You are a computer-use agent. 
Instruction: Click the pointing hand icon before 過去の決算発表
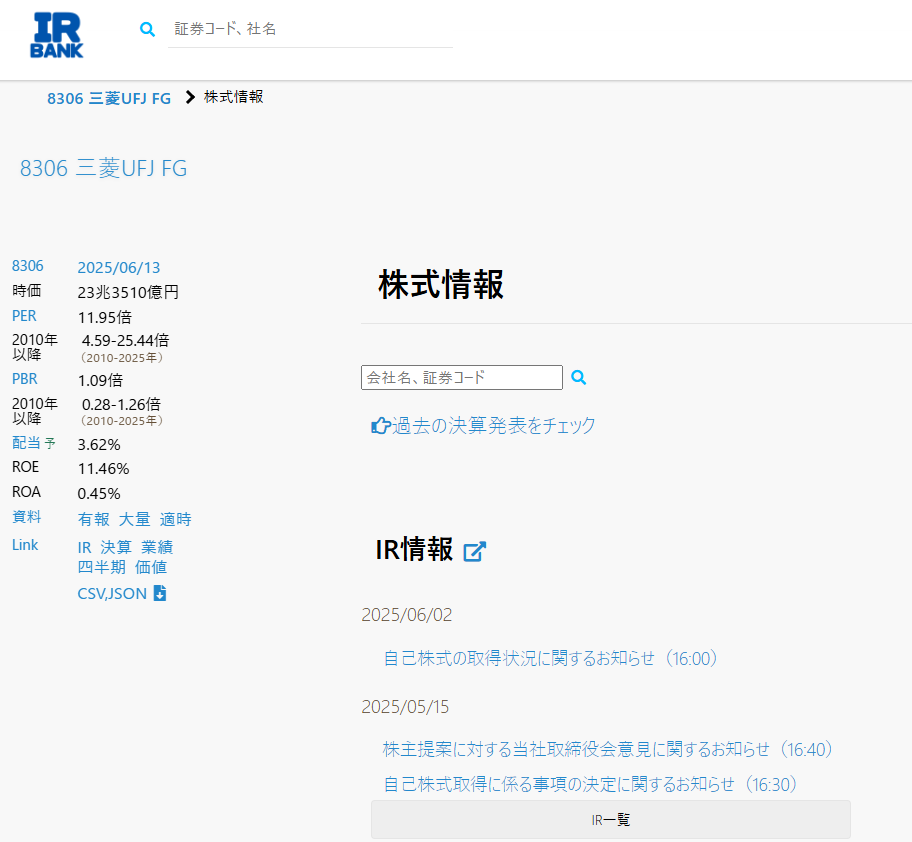point(380,426)
